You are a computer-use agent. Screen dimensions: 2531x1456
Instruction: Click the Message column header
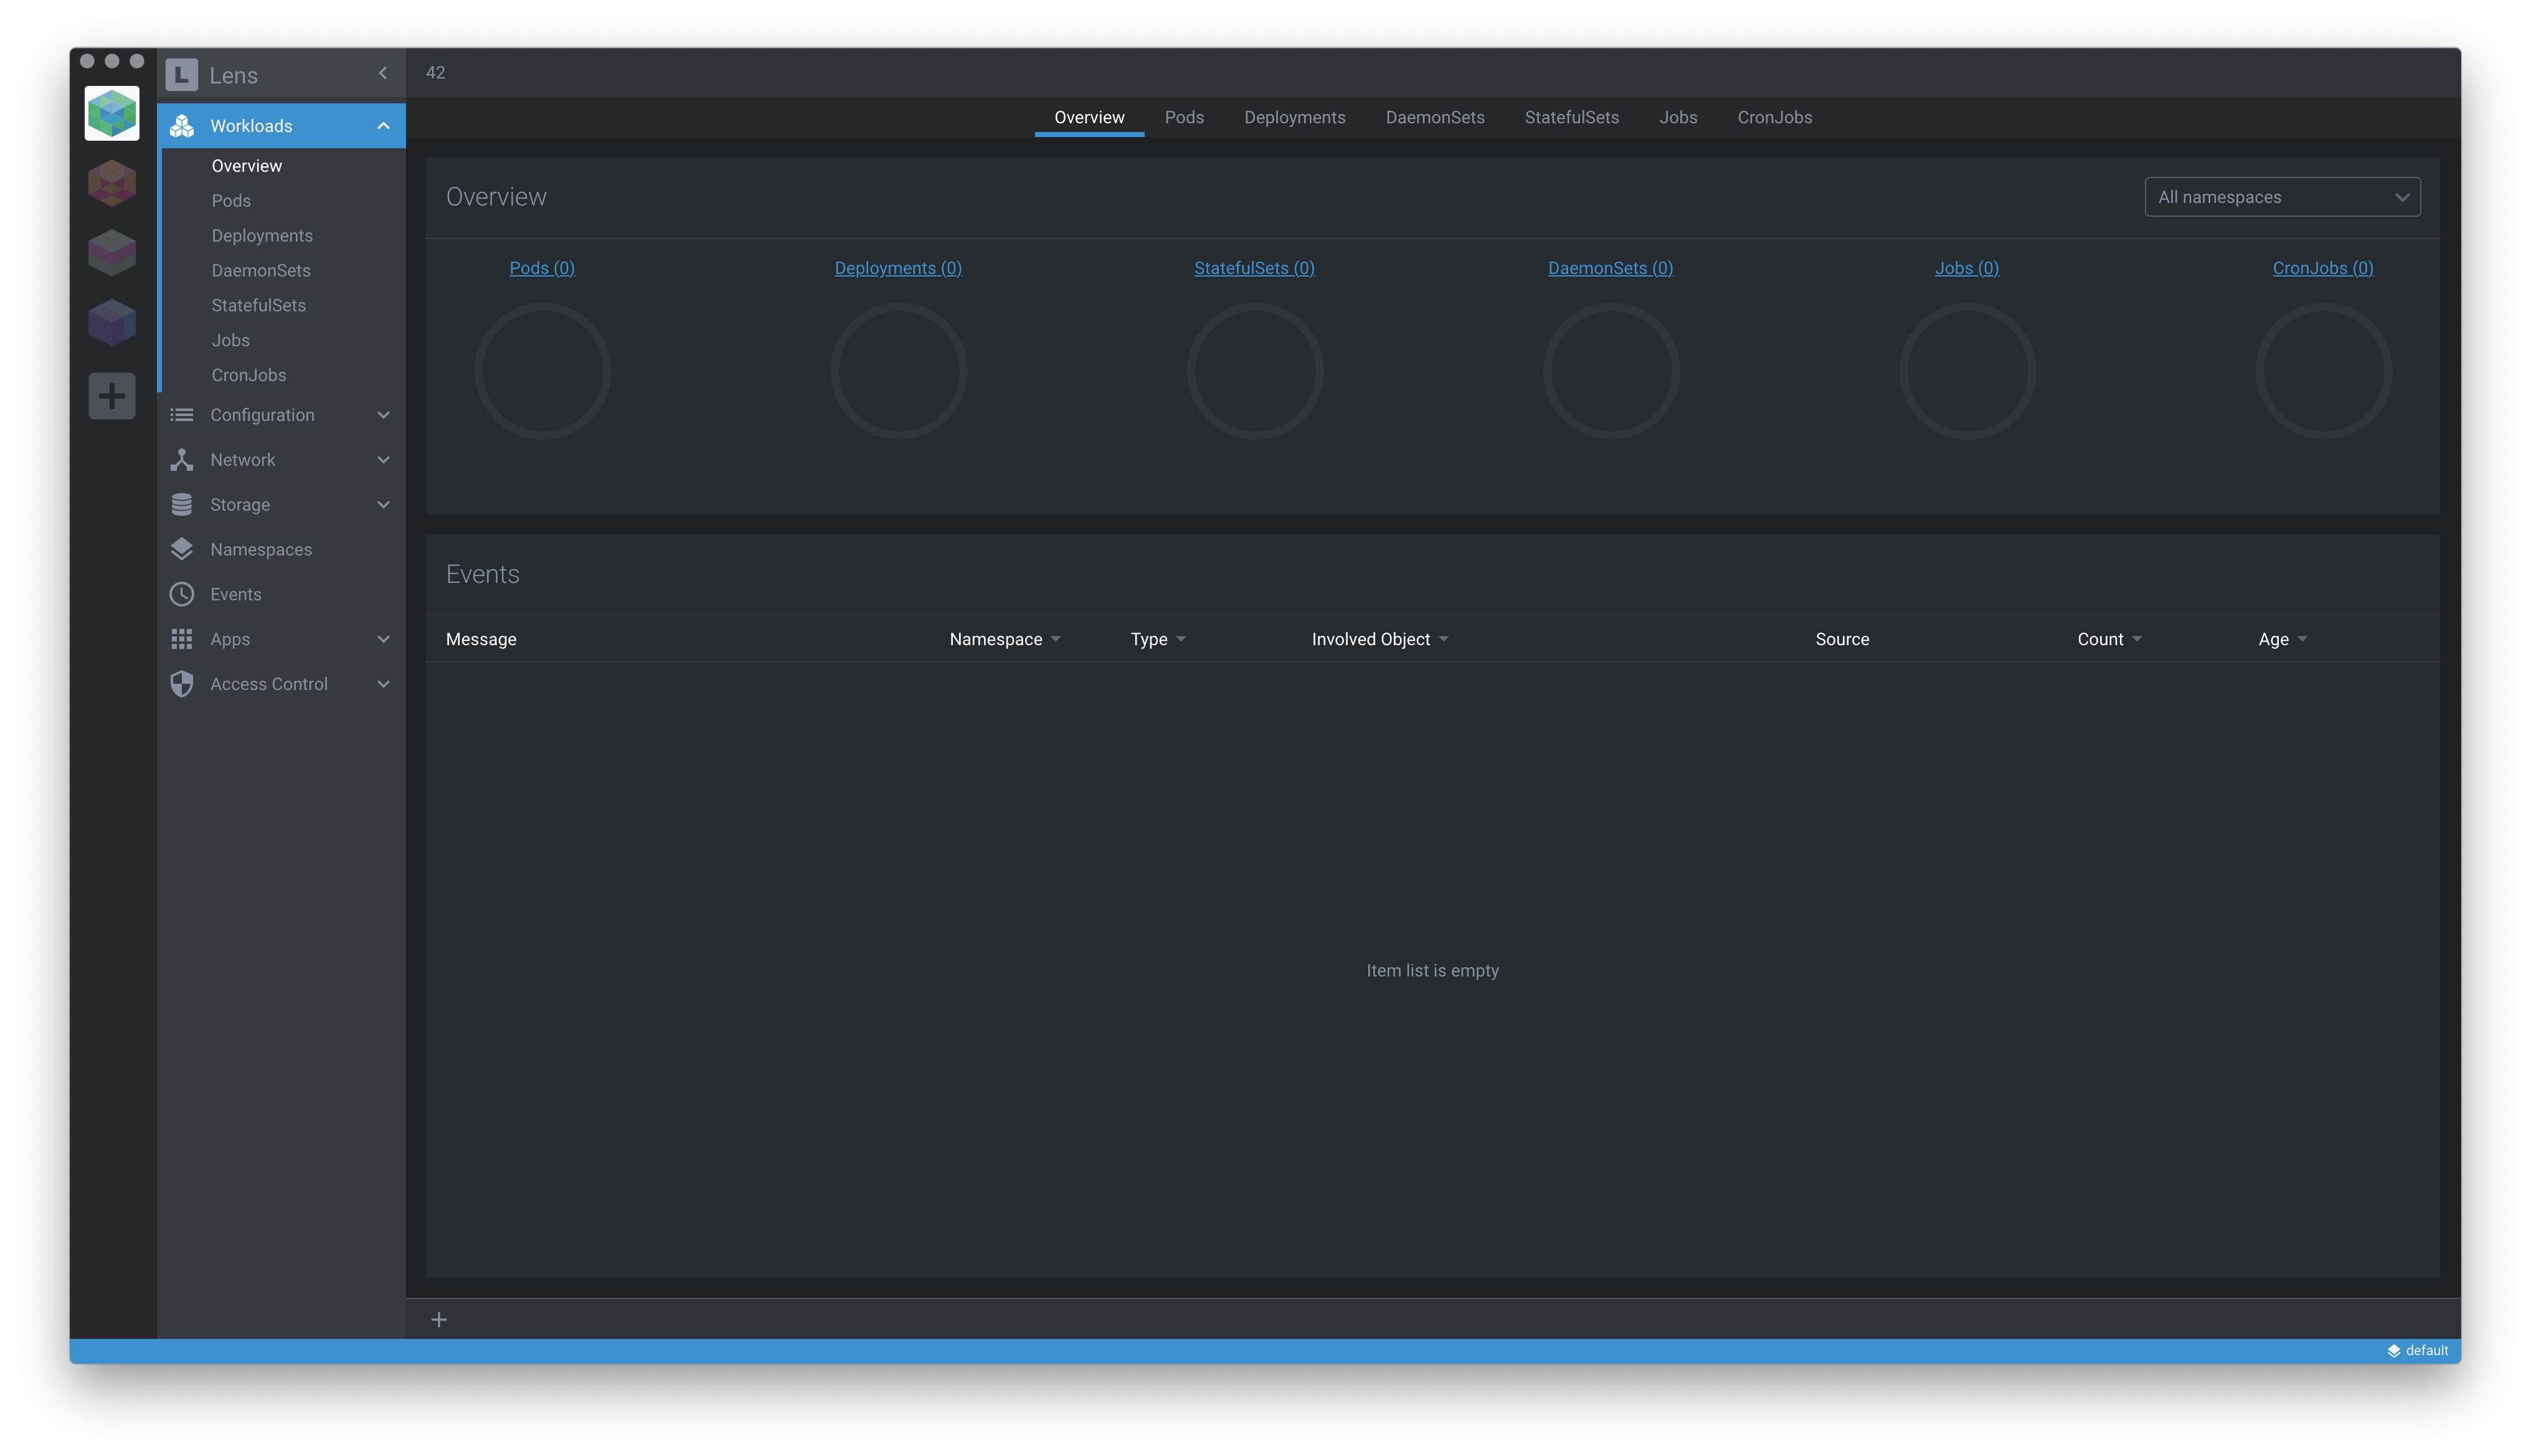pyautogui.click(x=481, y=639)
